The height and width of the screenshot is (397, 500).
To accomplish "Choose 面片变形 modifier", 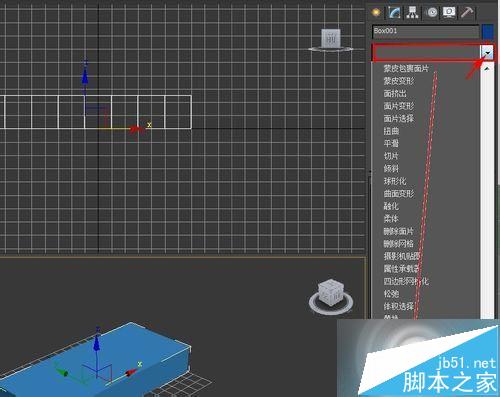I will [x=399, y=106].
